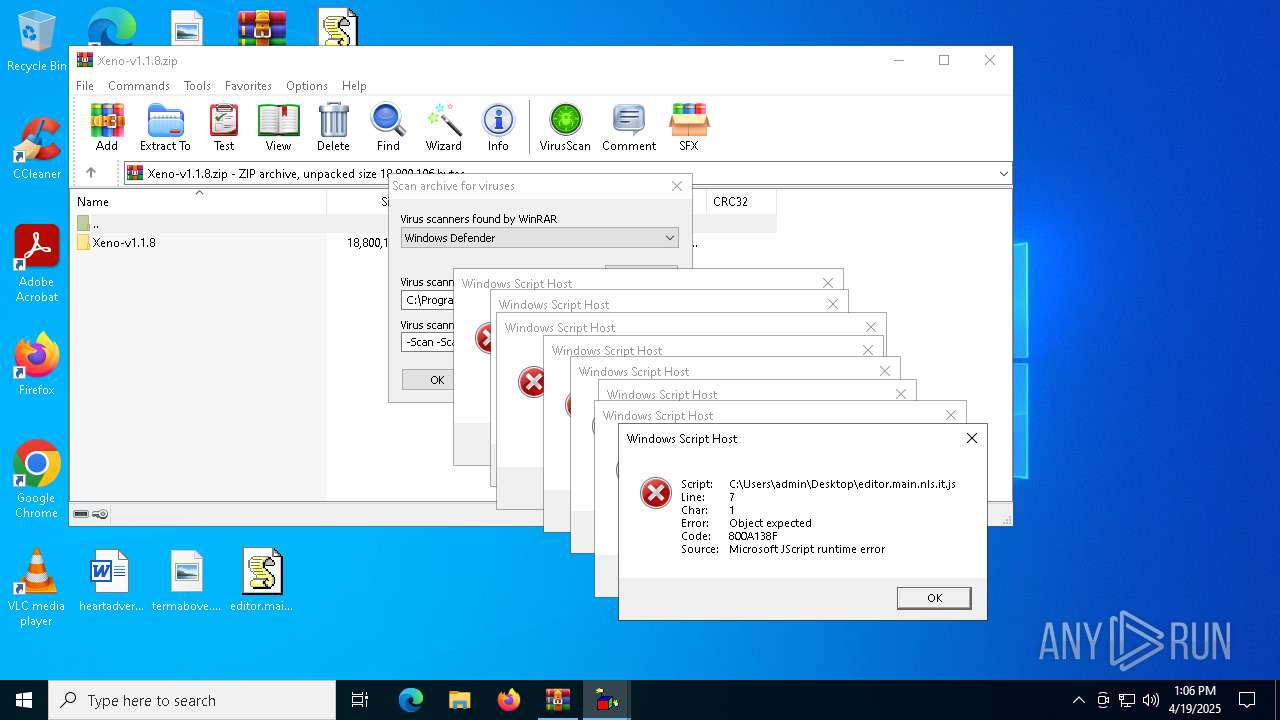
Task: Click the taskbar search box
Action: click(x=192, y=700)
